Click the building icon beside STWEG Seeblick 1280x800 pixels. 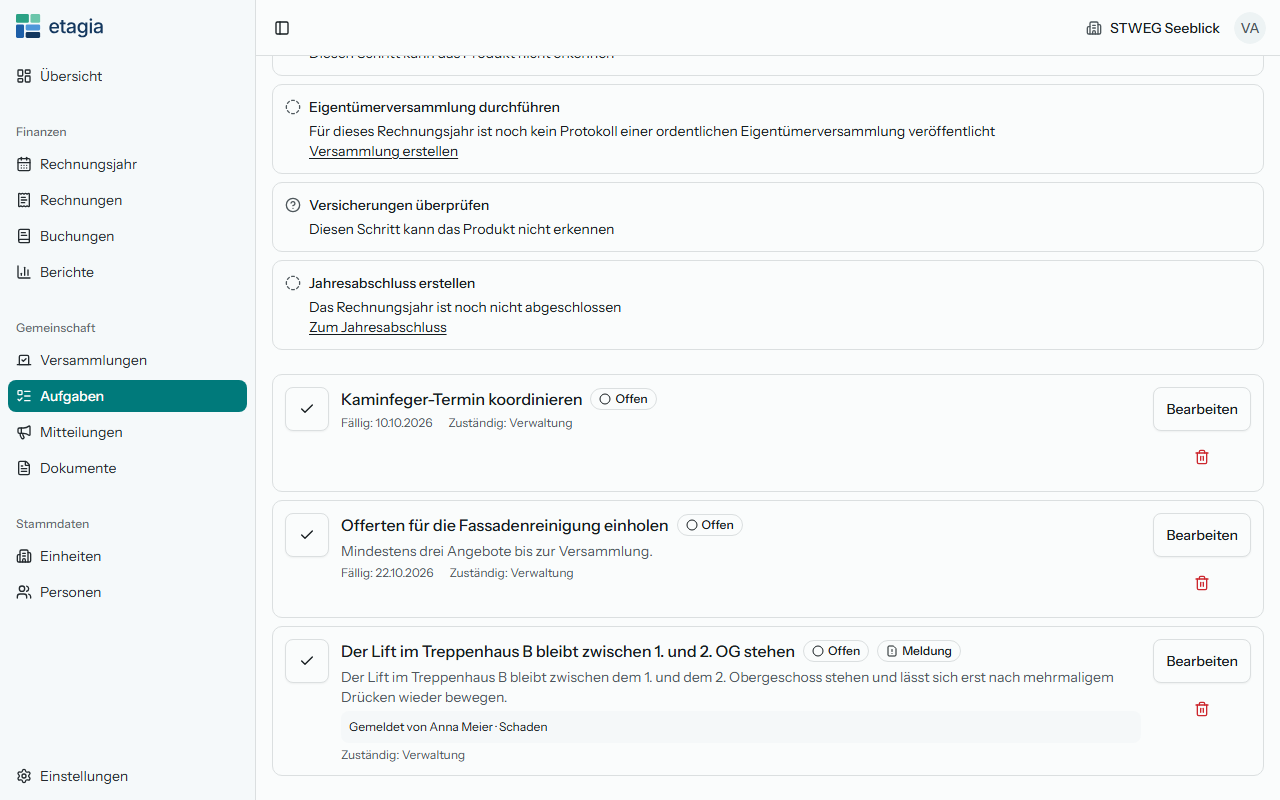point(1094,28)
